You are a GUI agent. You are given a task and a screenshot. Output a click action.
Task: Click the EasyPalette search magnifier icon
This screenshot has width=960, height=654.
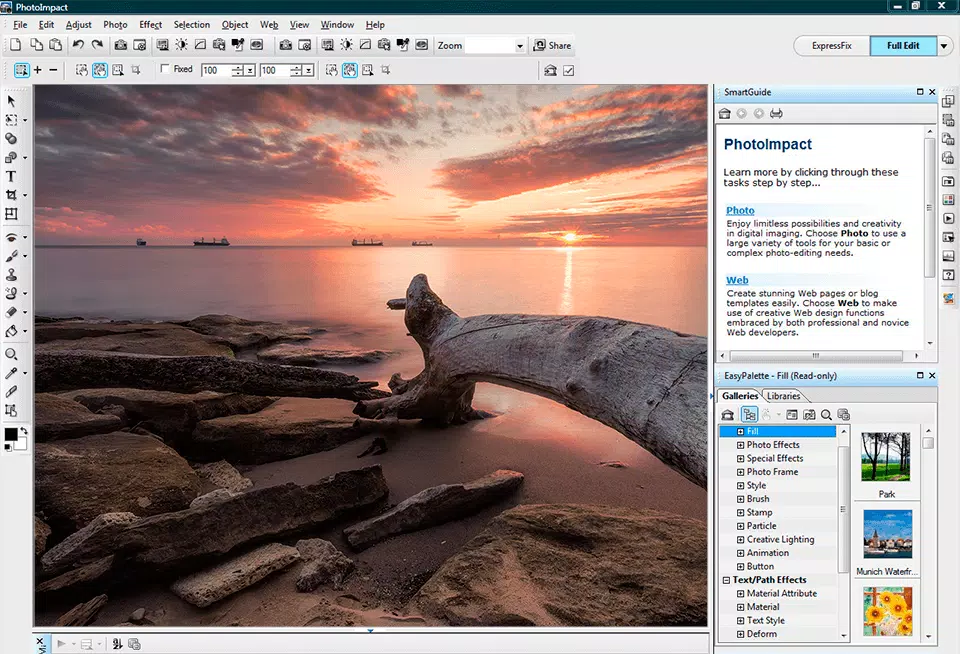(x=826, y=415)
